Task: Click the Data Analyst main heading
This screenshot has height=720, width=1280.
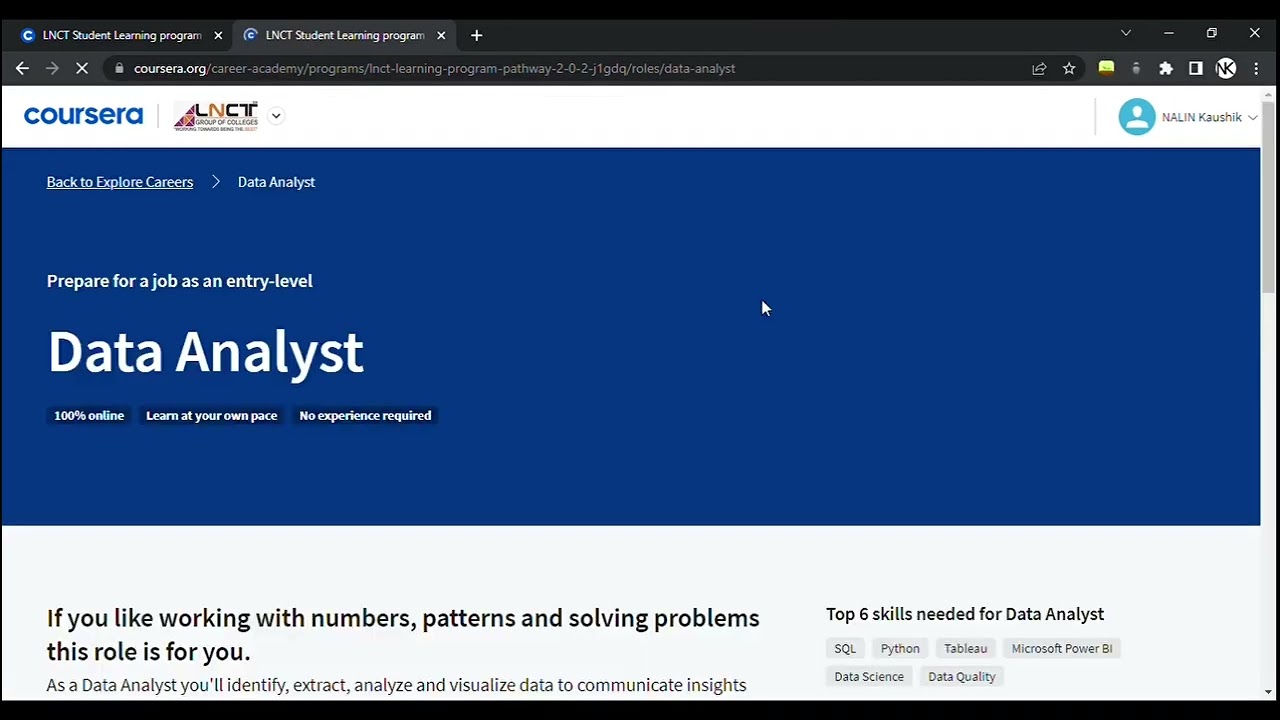Action: tap(205, 351)
